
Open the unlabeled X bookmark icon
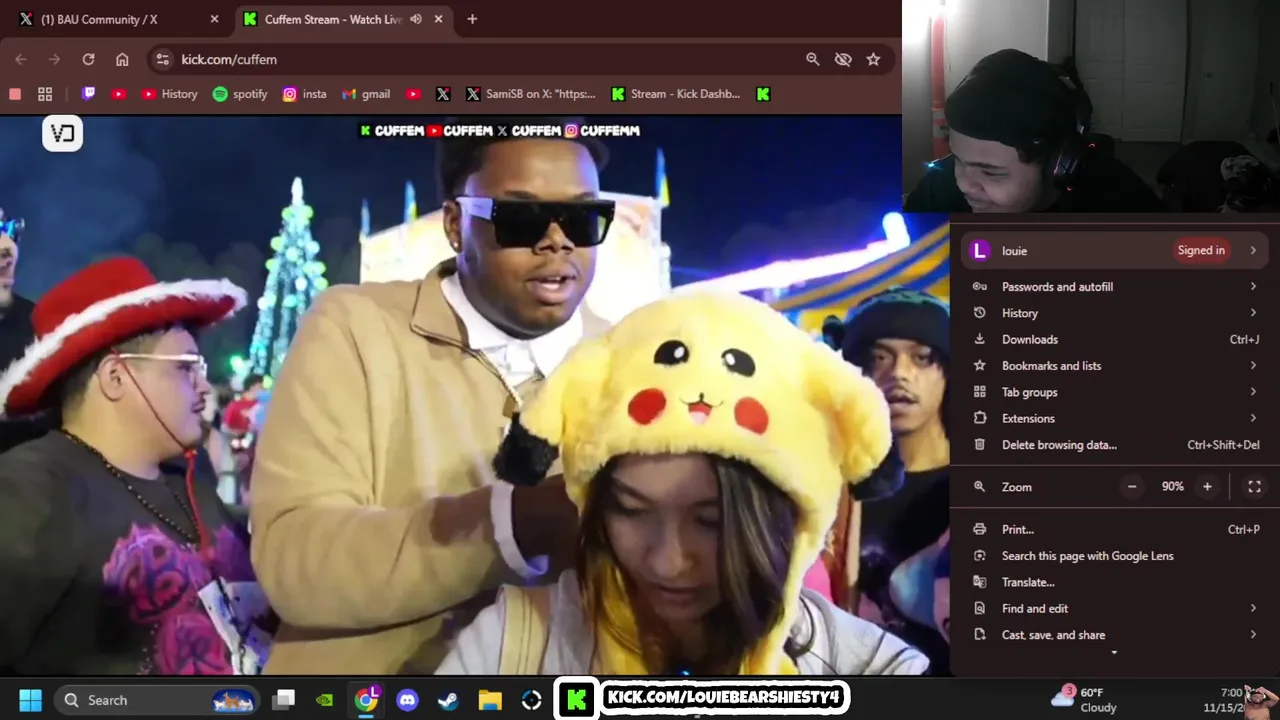coord(443,94)
